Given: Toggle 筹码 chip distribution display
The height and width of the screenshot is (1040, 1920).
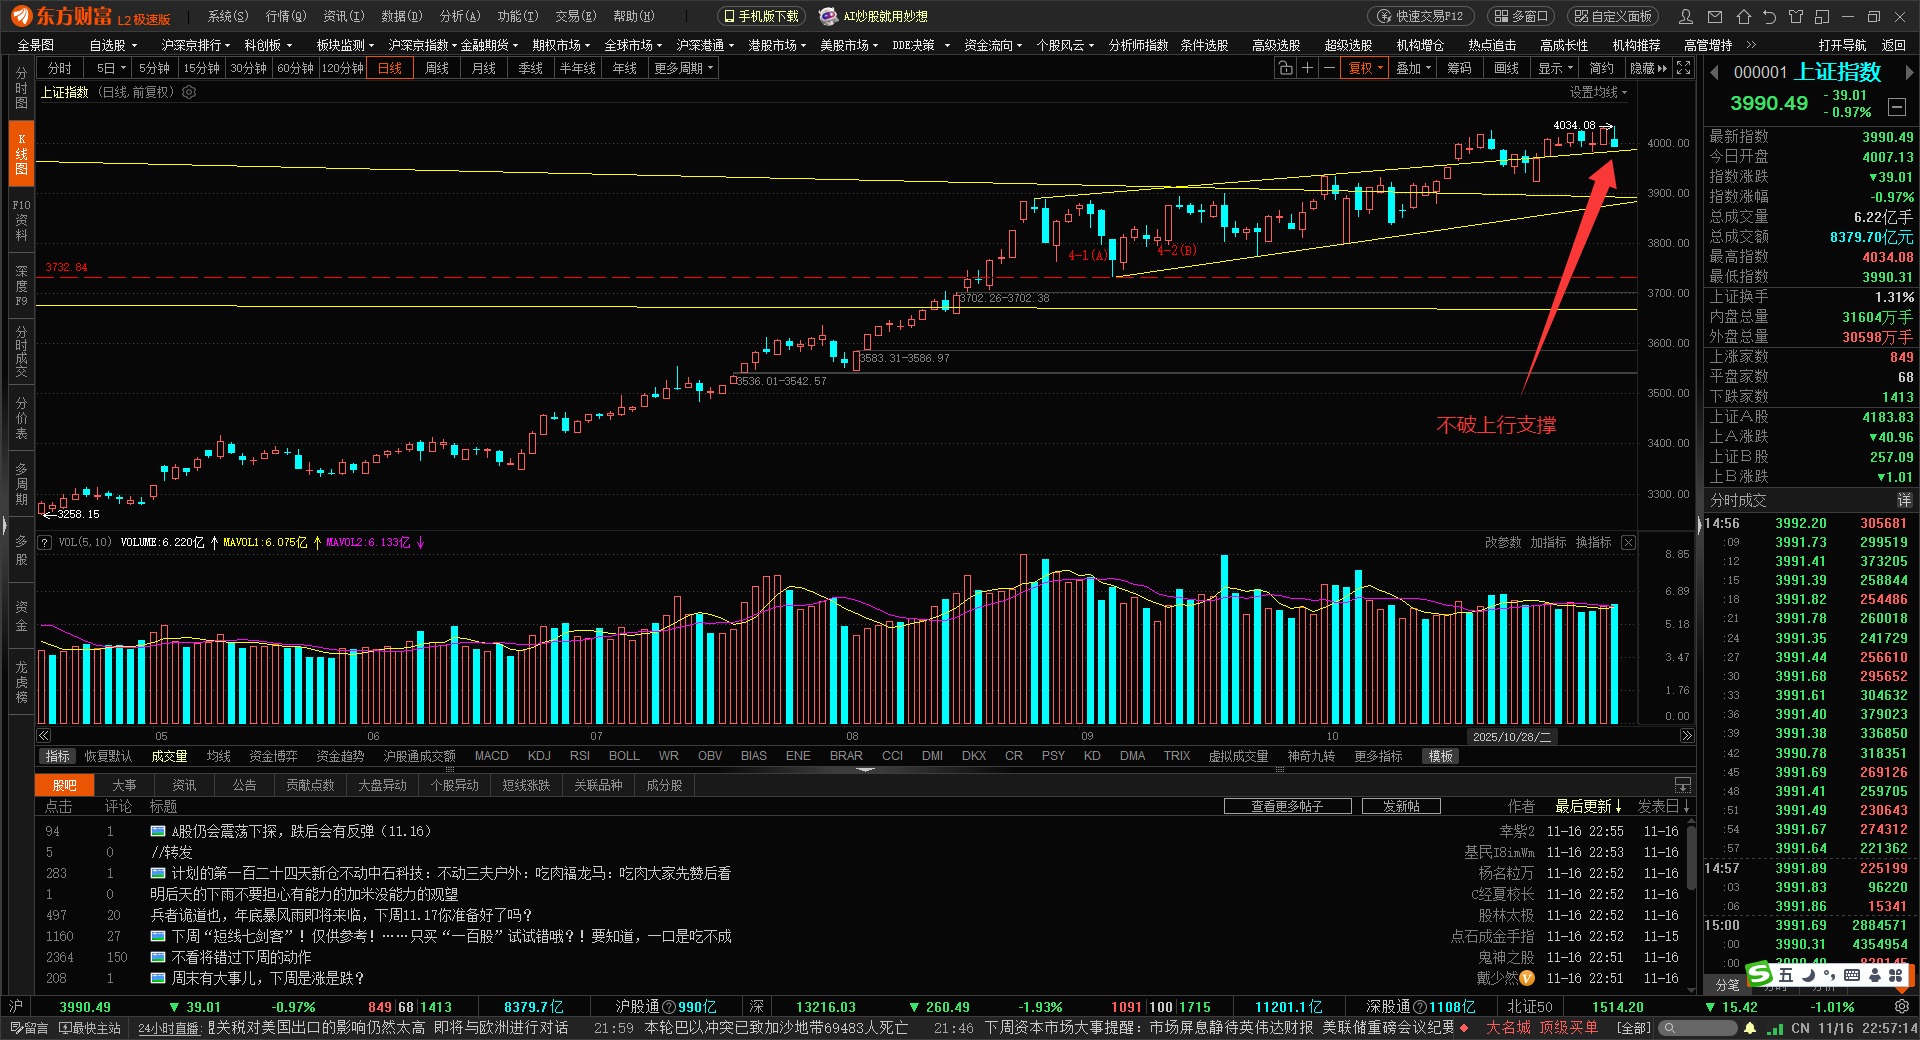Looking at the screenshot, I should (1459, 68).
